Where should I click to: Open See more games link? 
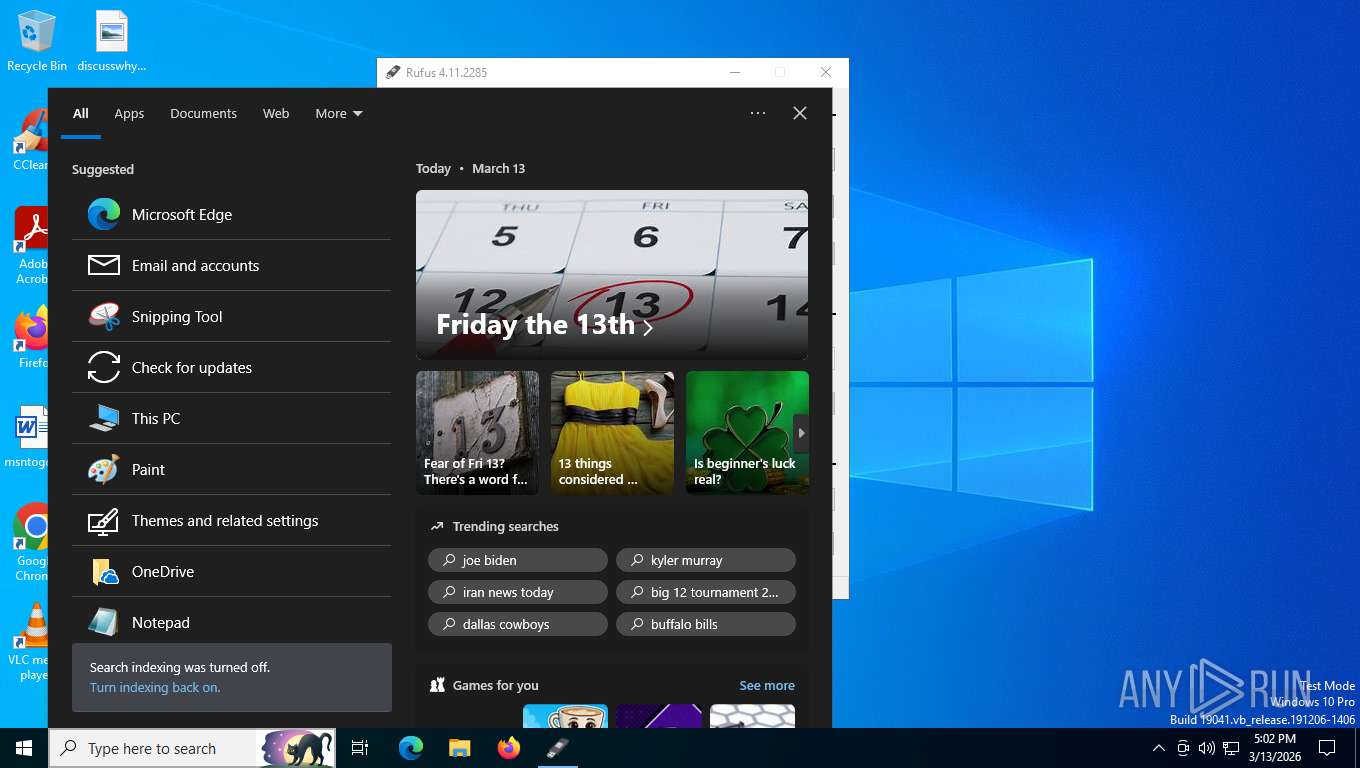(767, 685)
